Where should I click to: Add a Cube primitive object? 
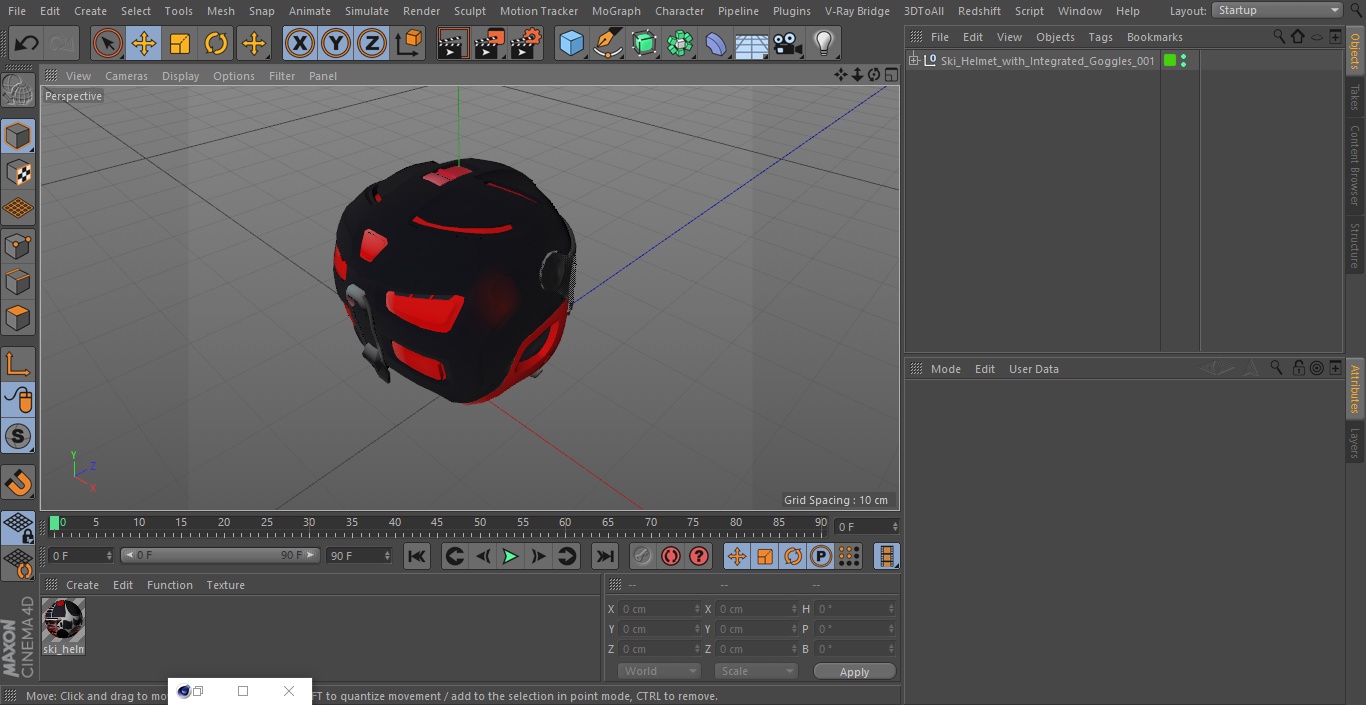point(571,44)
